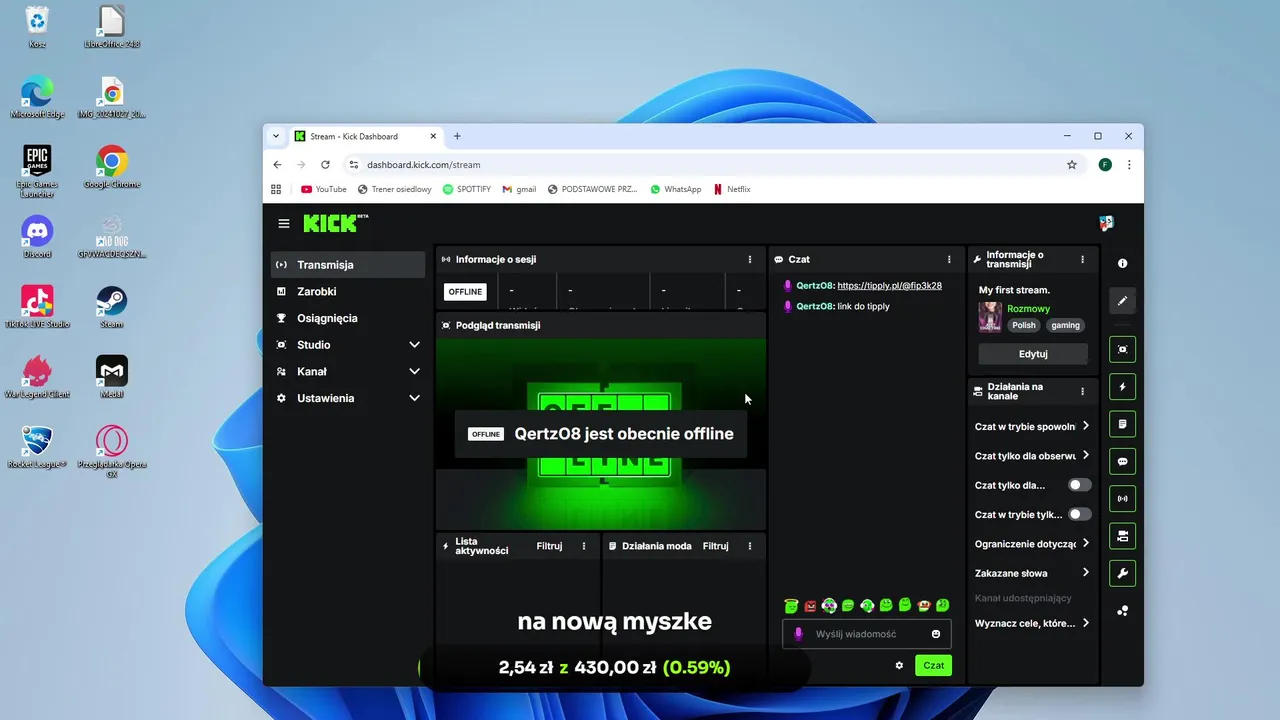Expand the Kanał sidebar section

click(x=348, y=371)
